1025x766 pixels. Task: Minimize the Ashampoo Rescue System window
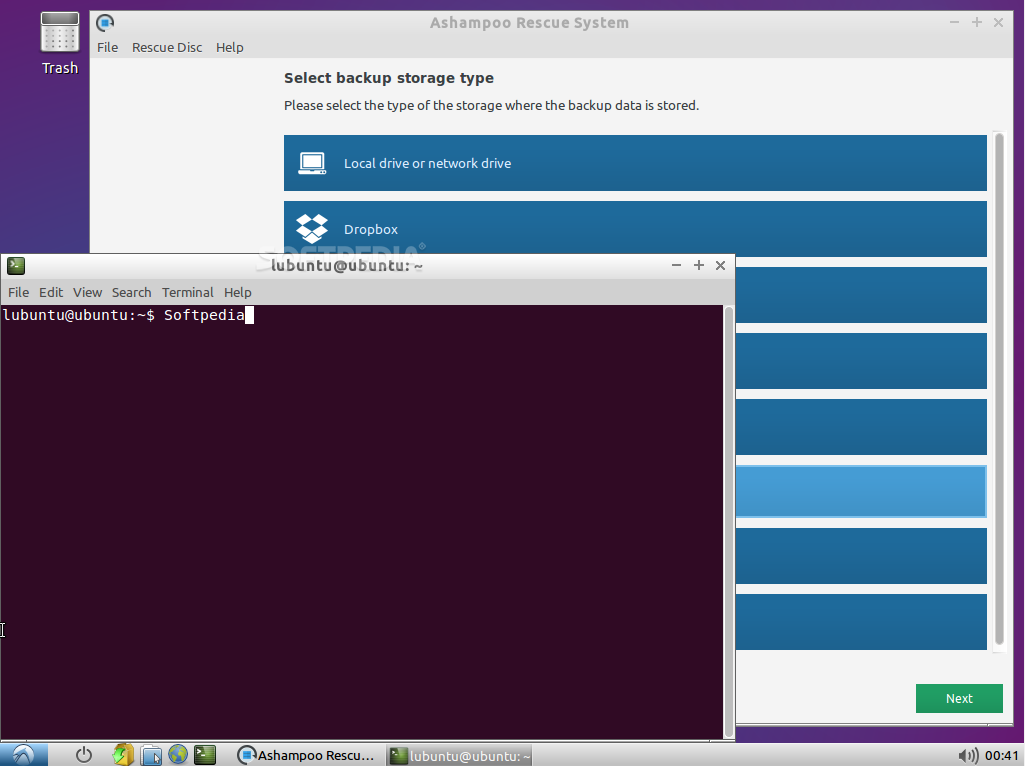[x=954, y=22]
